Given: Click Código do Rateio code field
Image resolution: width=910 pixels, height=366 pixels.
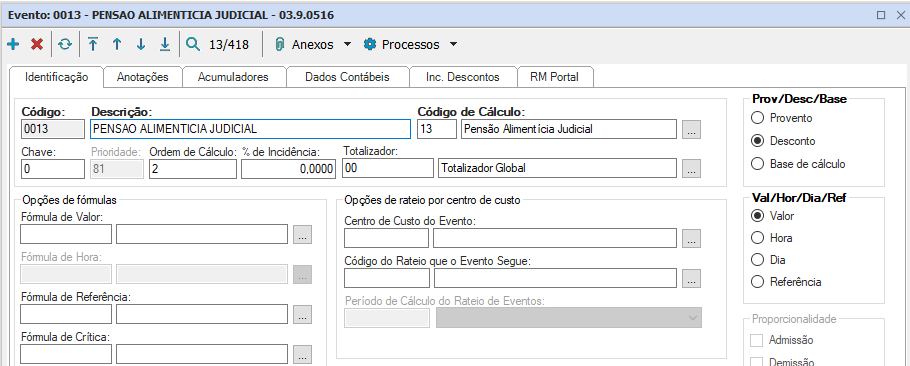Looking at the screenshot, I should point(387,278).
